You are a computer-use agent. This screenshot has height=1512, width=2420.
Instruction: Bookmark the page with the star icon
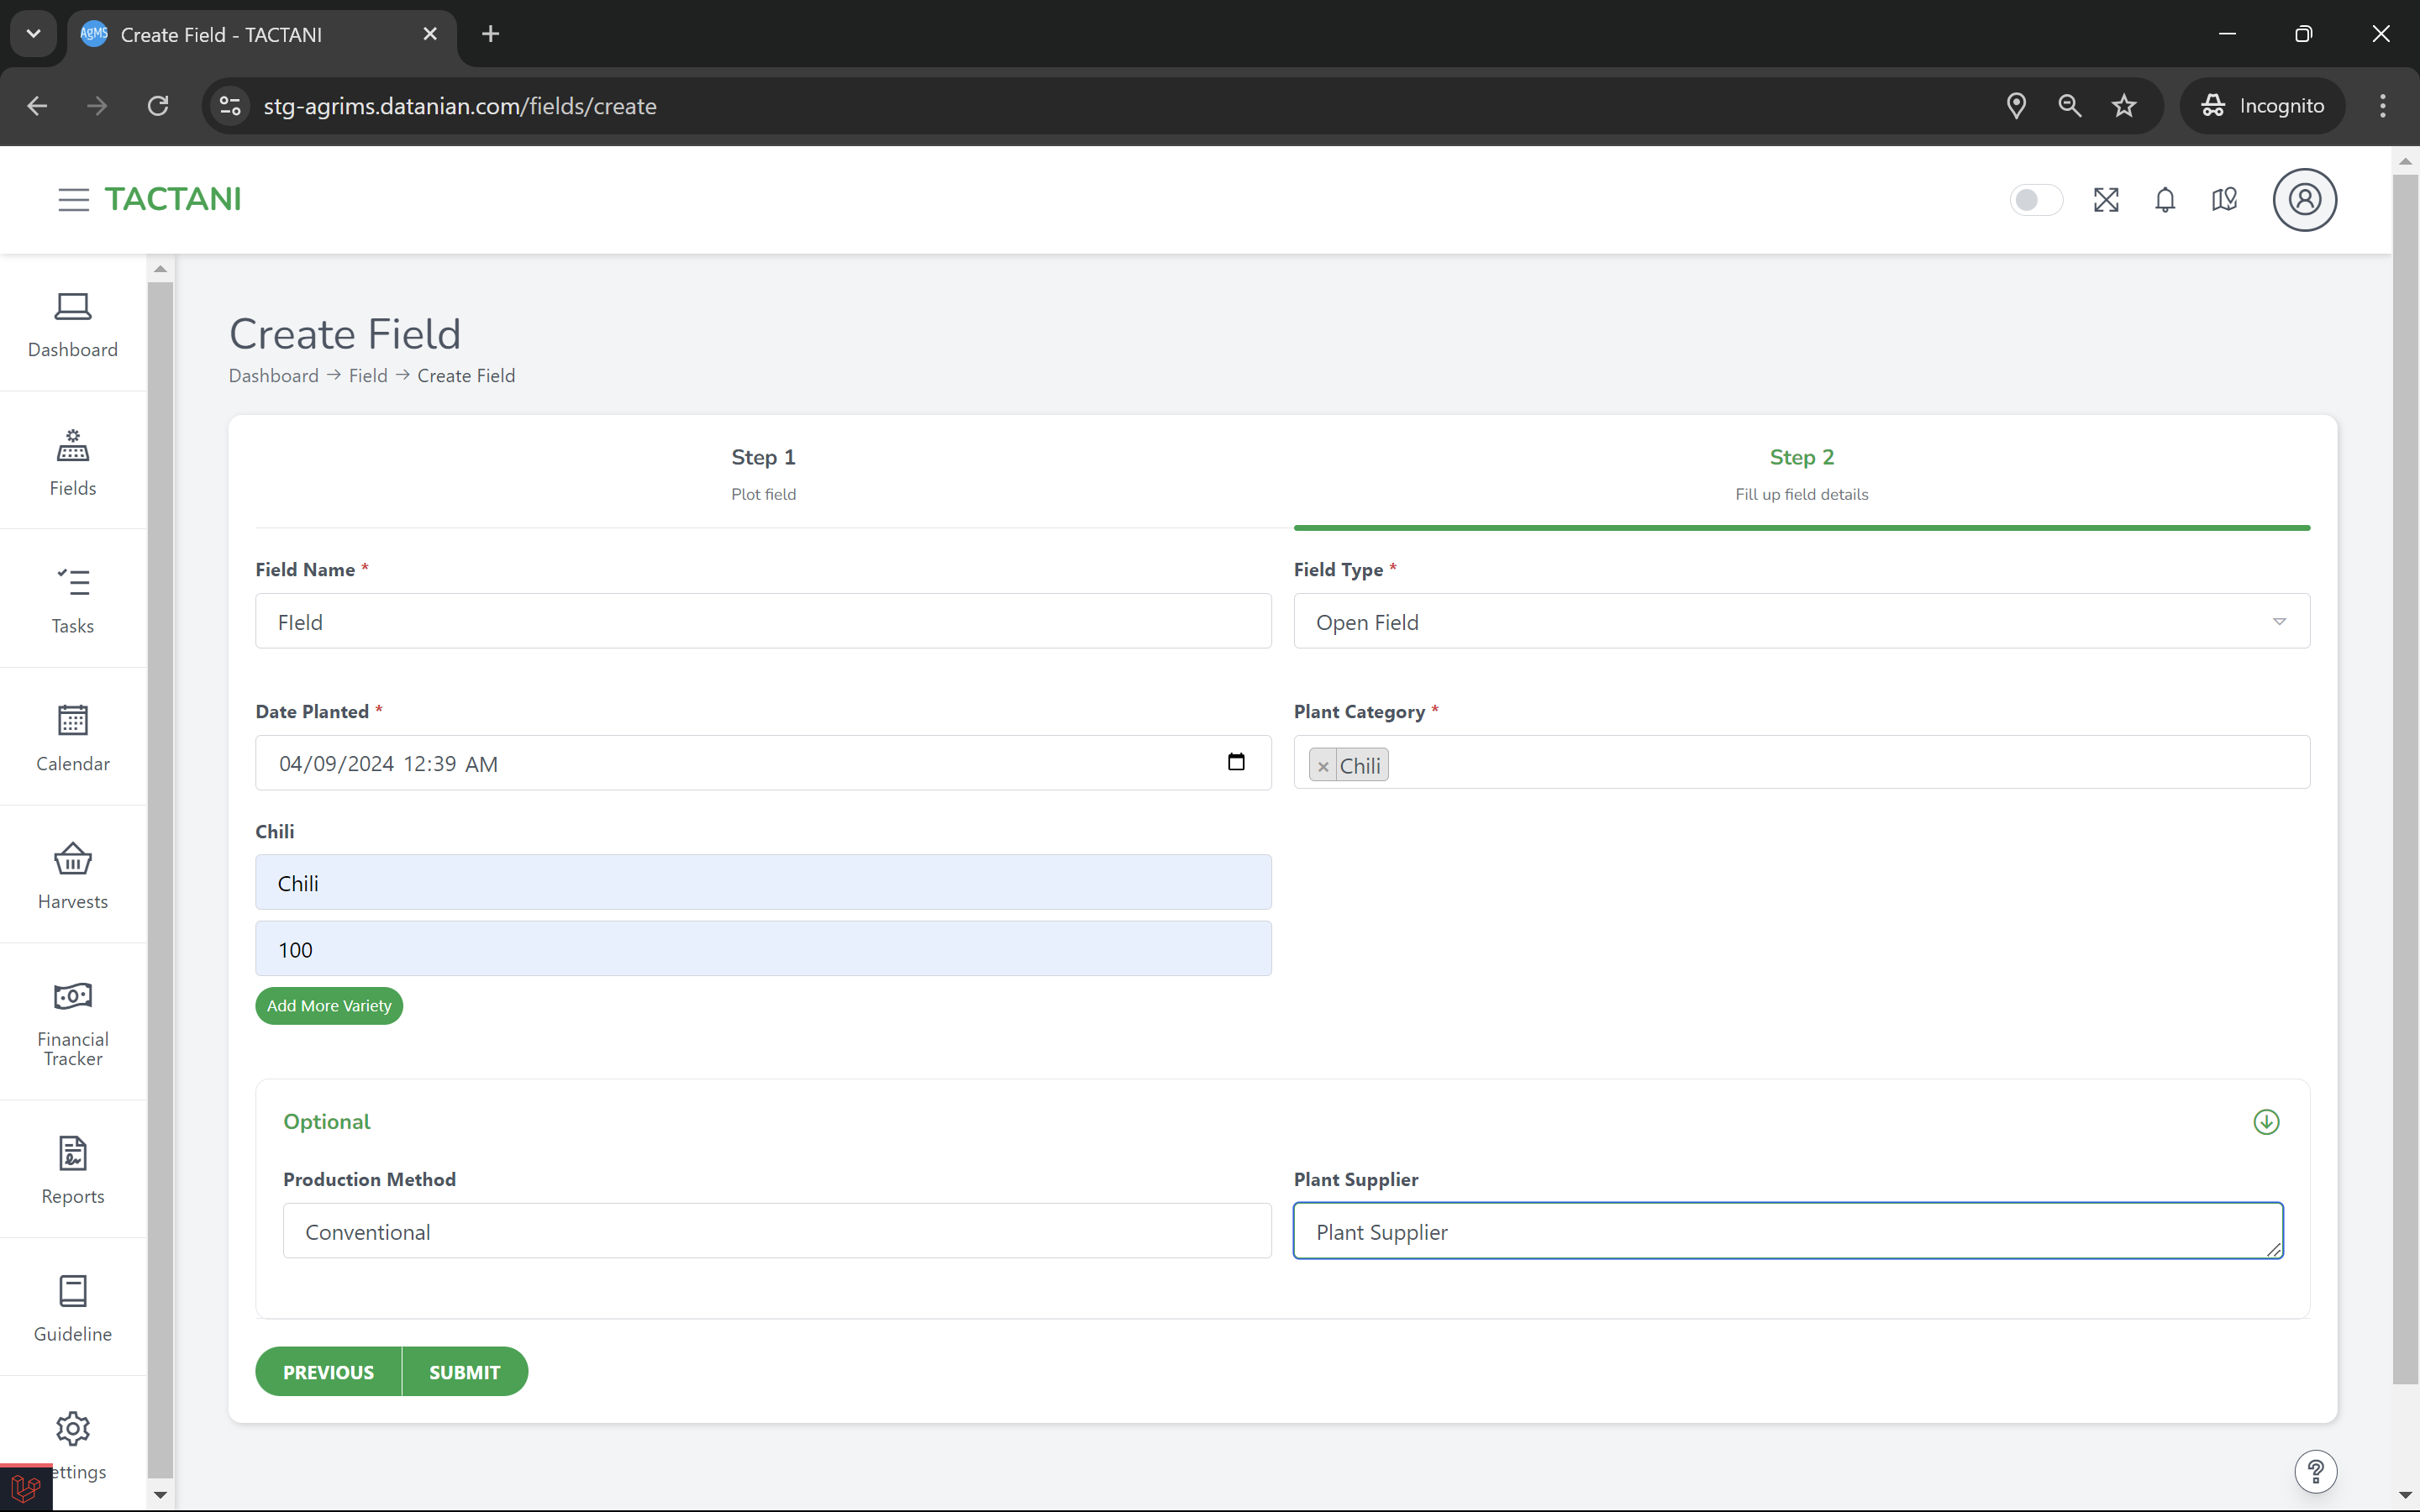click(x=2124, y=106)
